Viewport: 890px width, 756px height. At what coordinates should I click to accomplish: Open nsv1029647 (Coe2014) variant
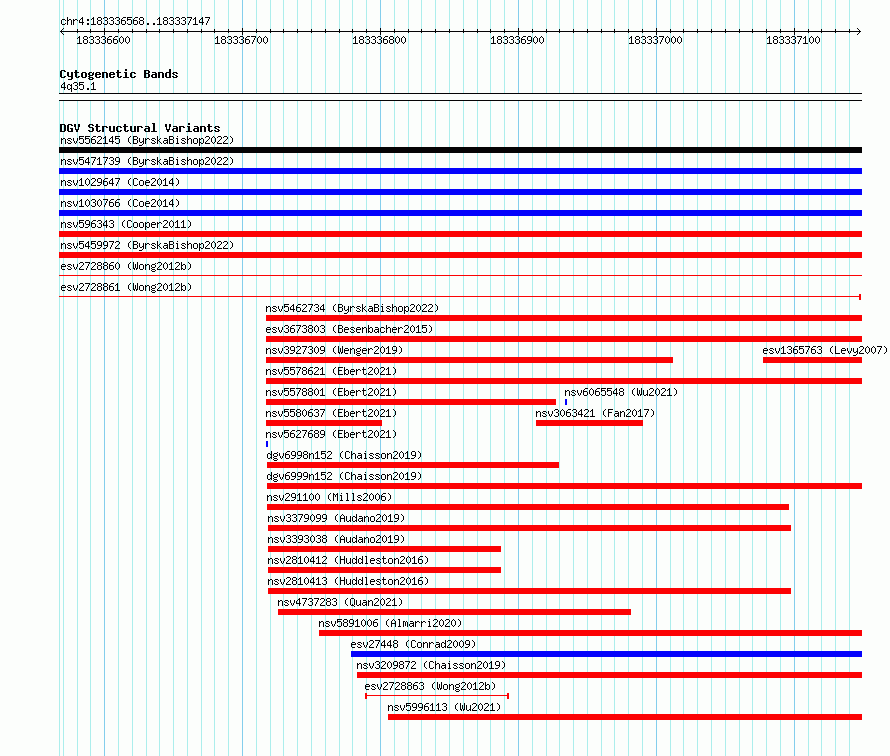coord(120,182)
